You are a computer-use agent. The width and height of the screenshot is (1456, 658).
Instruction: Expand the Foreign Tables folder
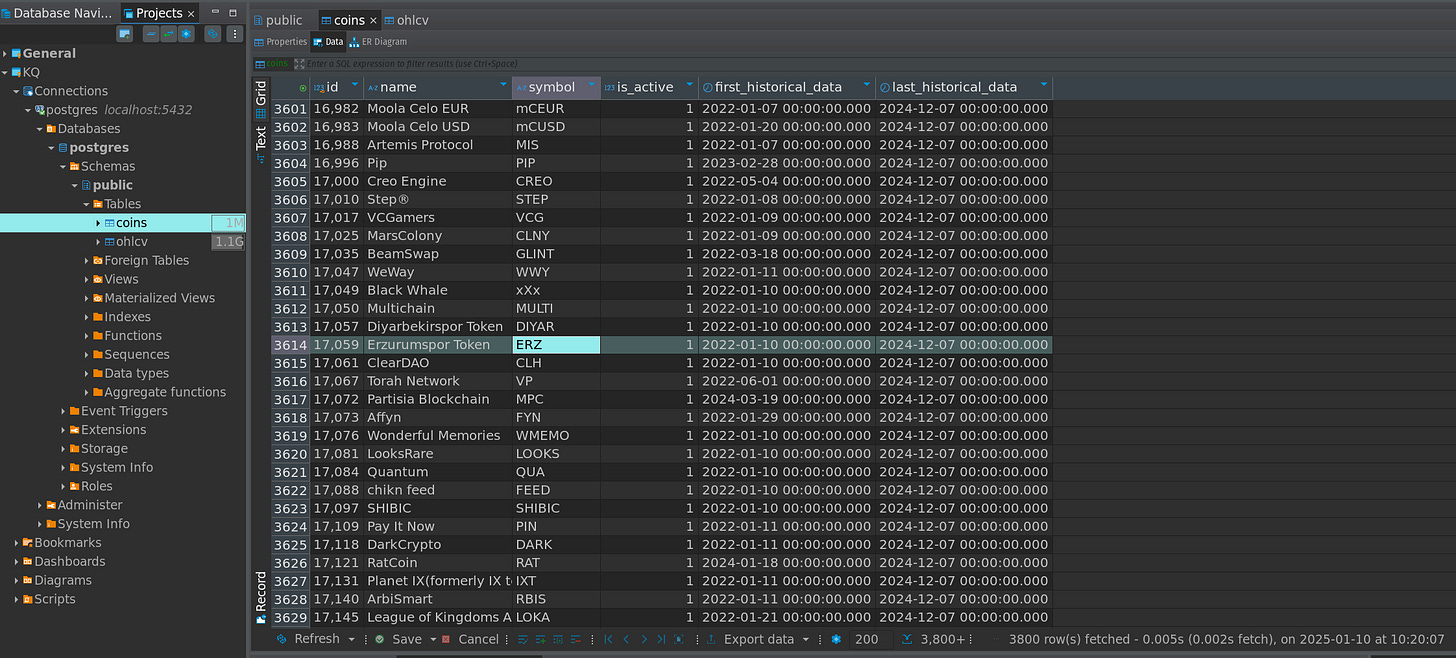(x=87, y=260)
